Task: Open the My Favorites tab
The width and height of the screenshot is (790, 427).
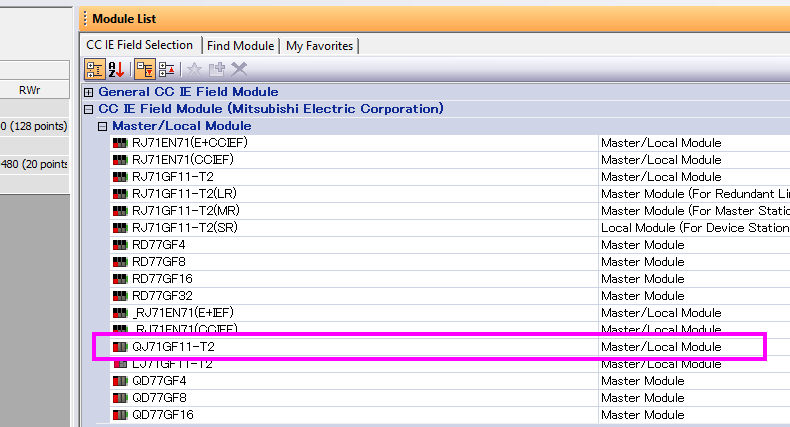Action: tap(319, 46)
